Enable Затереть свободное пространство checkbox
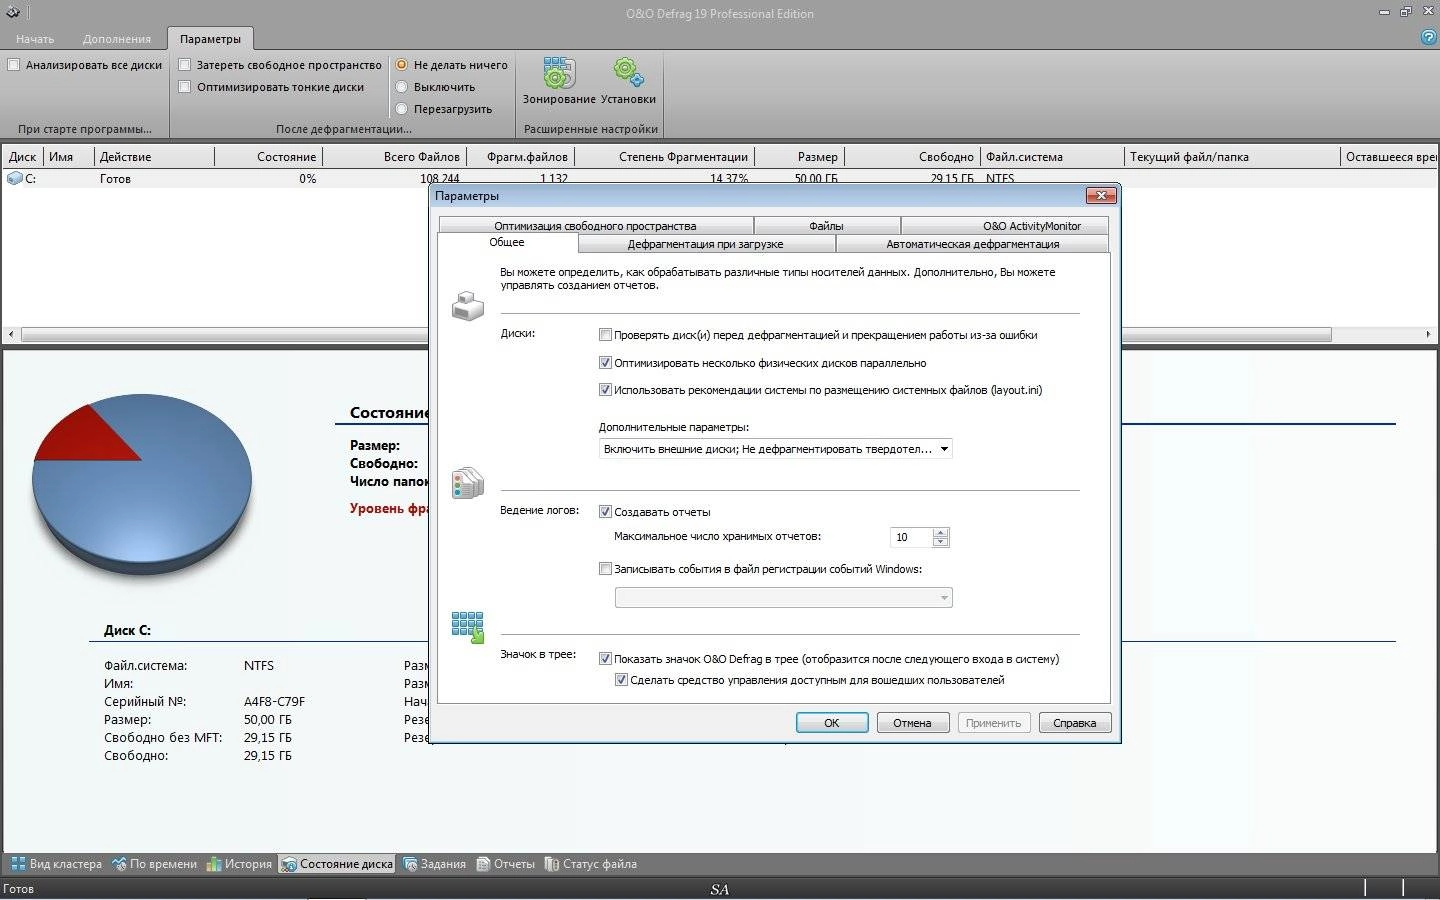The width and height of the screenshot is (1440, 900). point(185,65)
